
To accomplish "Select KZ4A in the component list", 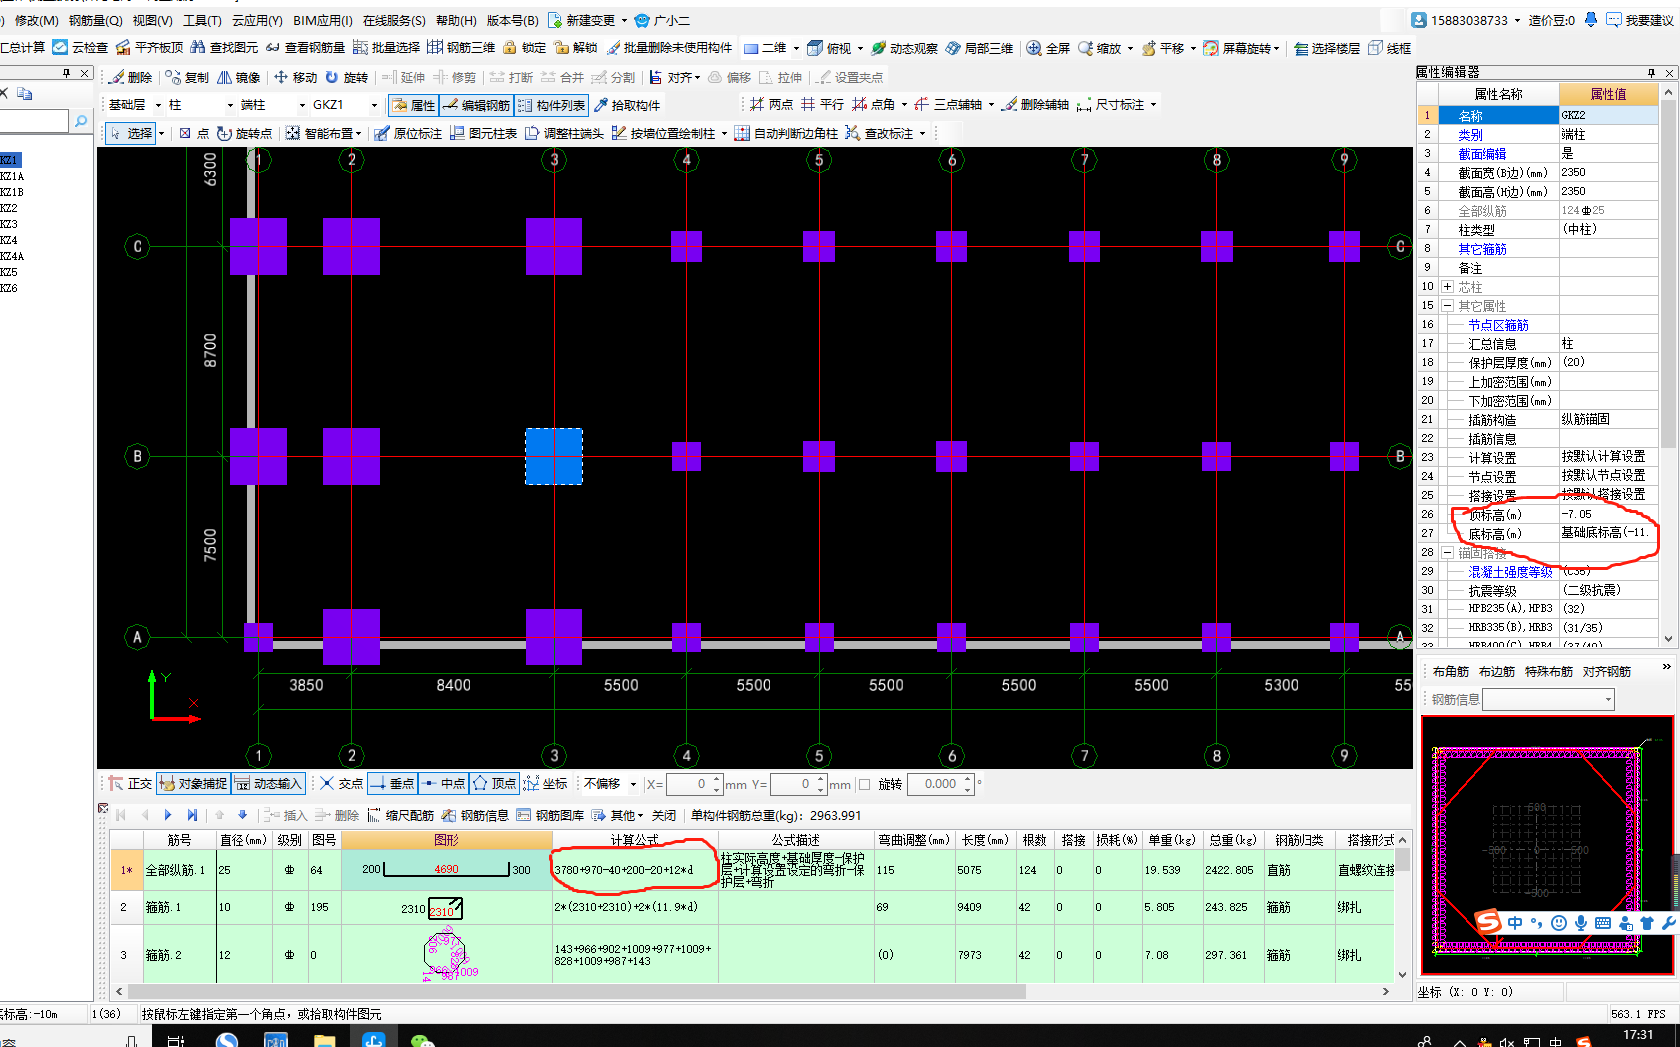I will click(12, 256).
